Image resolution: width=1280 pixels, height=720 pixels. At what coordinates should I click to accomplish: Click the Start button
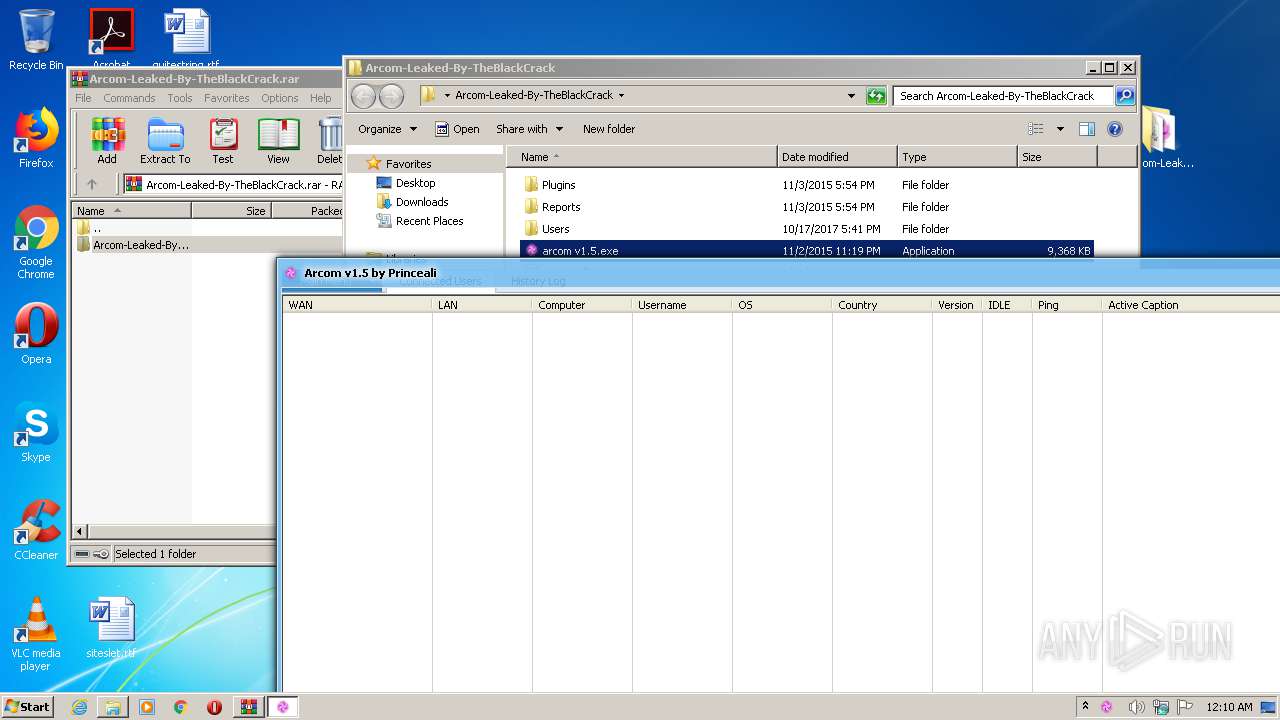pos(28,707)
